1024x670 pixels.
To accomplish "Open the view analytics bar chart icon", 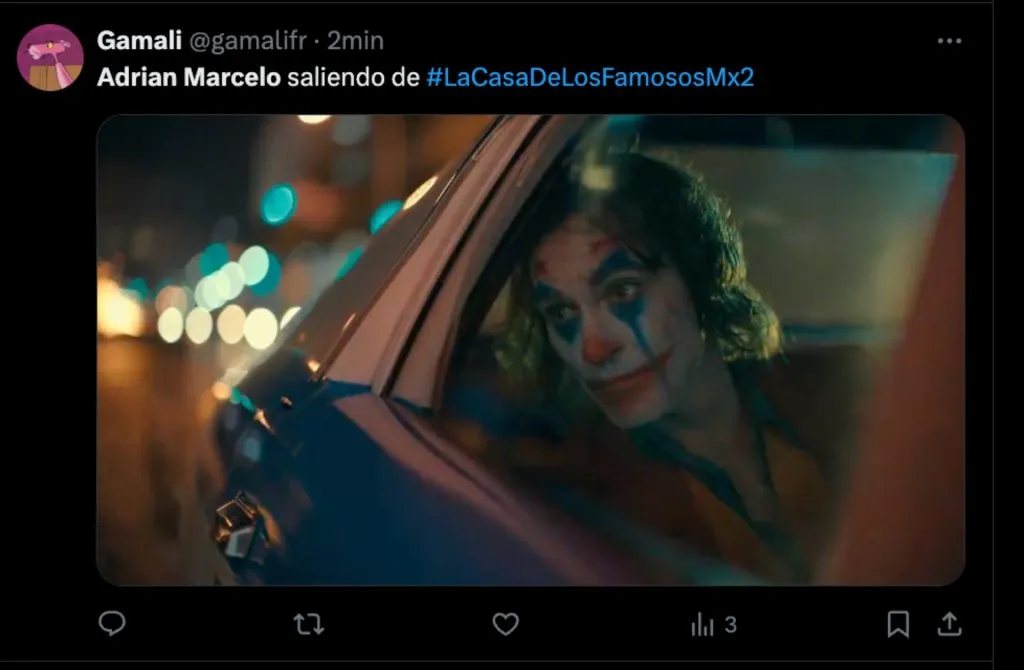I will (x=703, y=624).
